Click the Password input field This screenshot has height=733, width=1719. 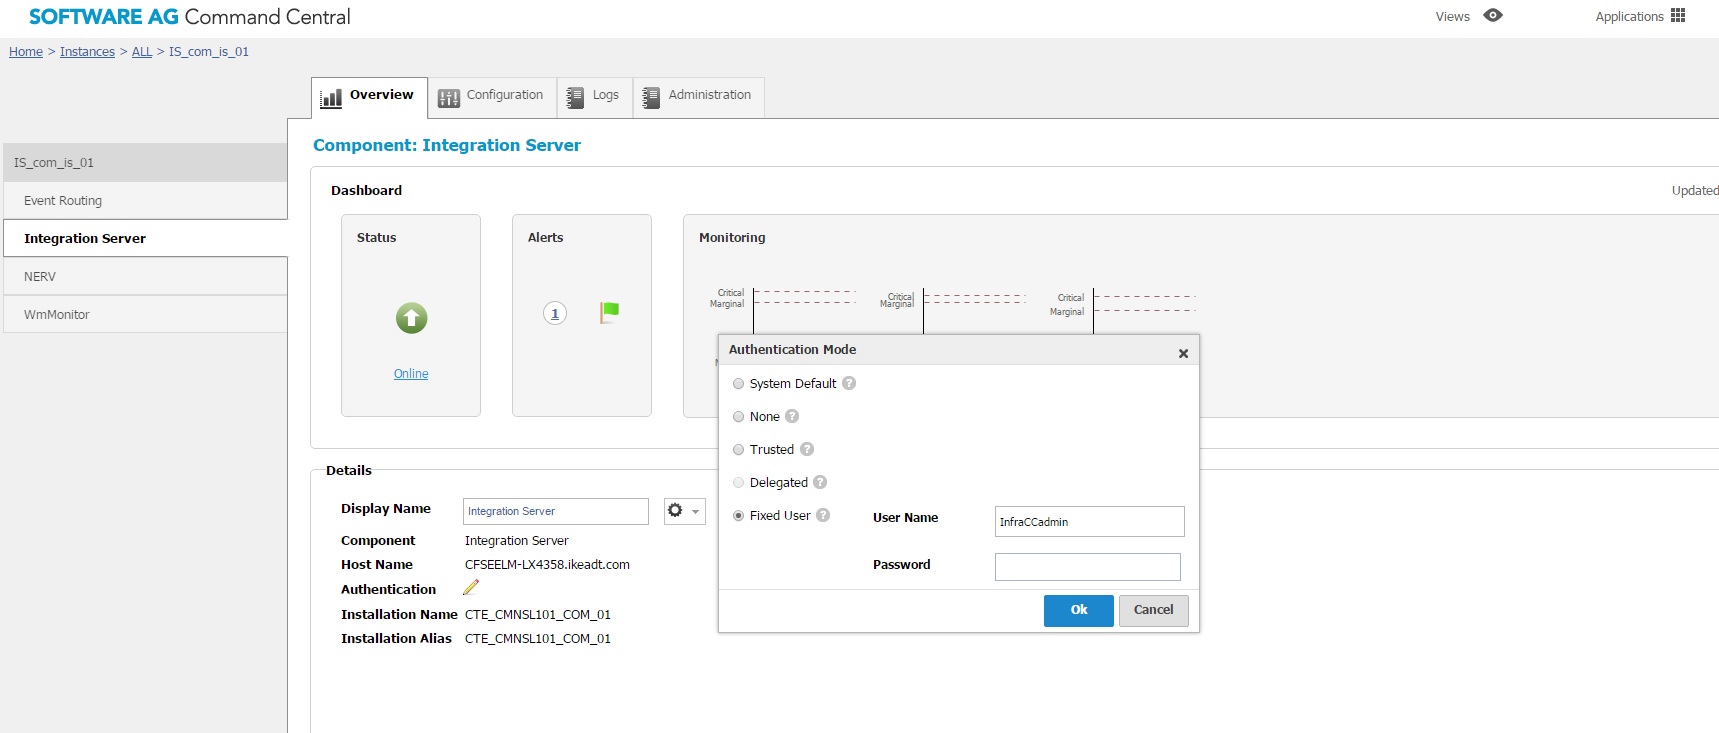tap(1088, 567)
